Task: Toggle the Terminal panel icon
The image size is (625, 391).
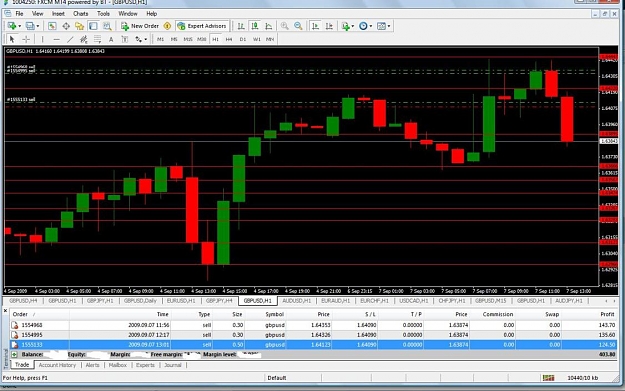Action: 93,26
